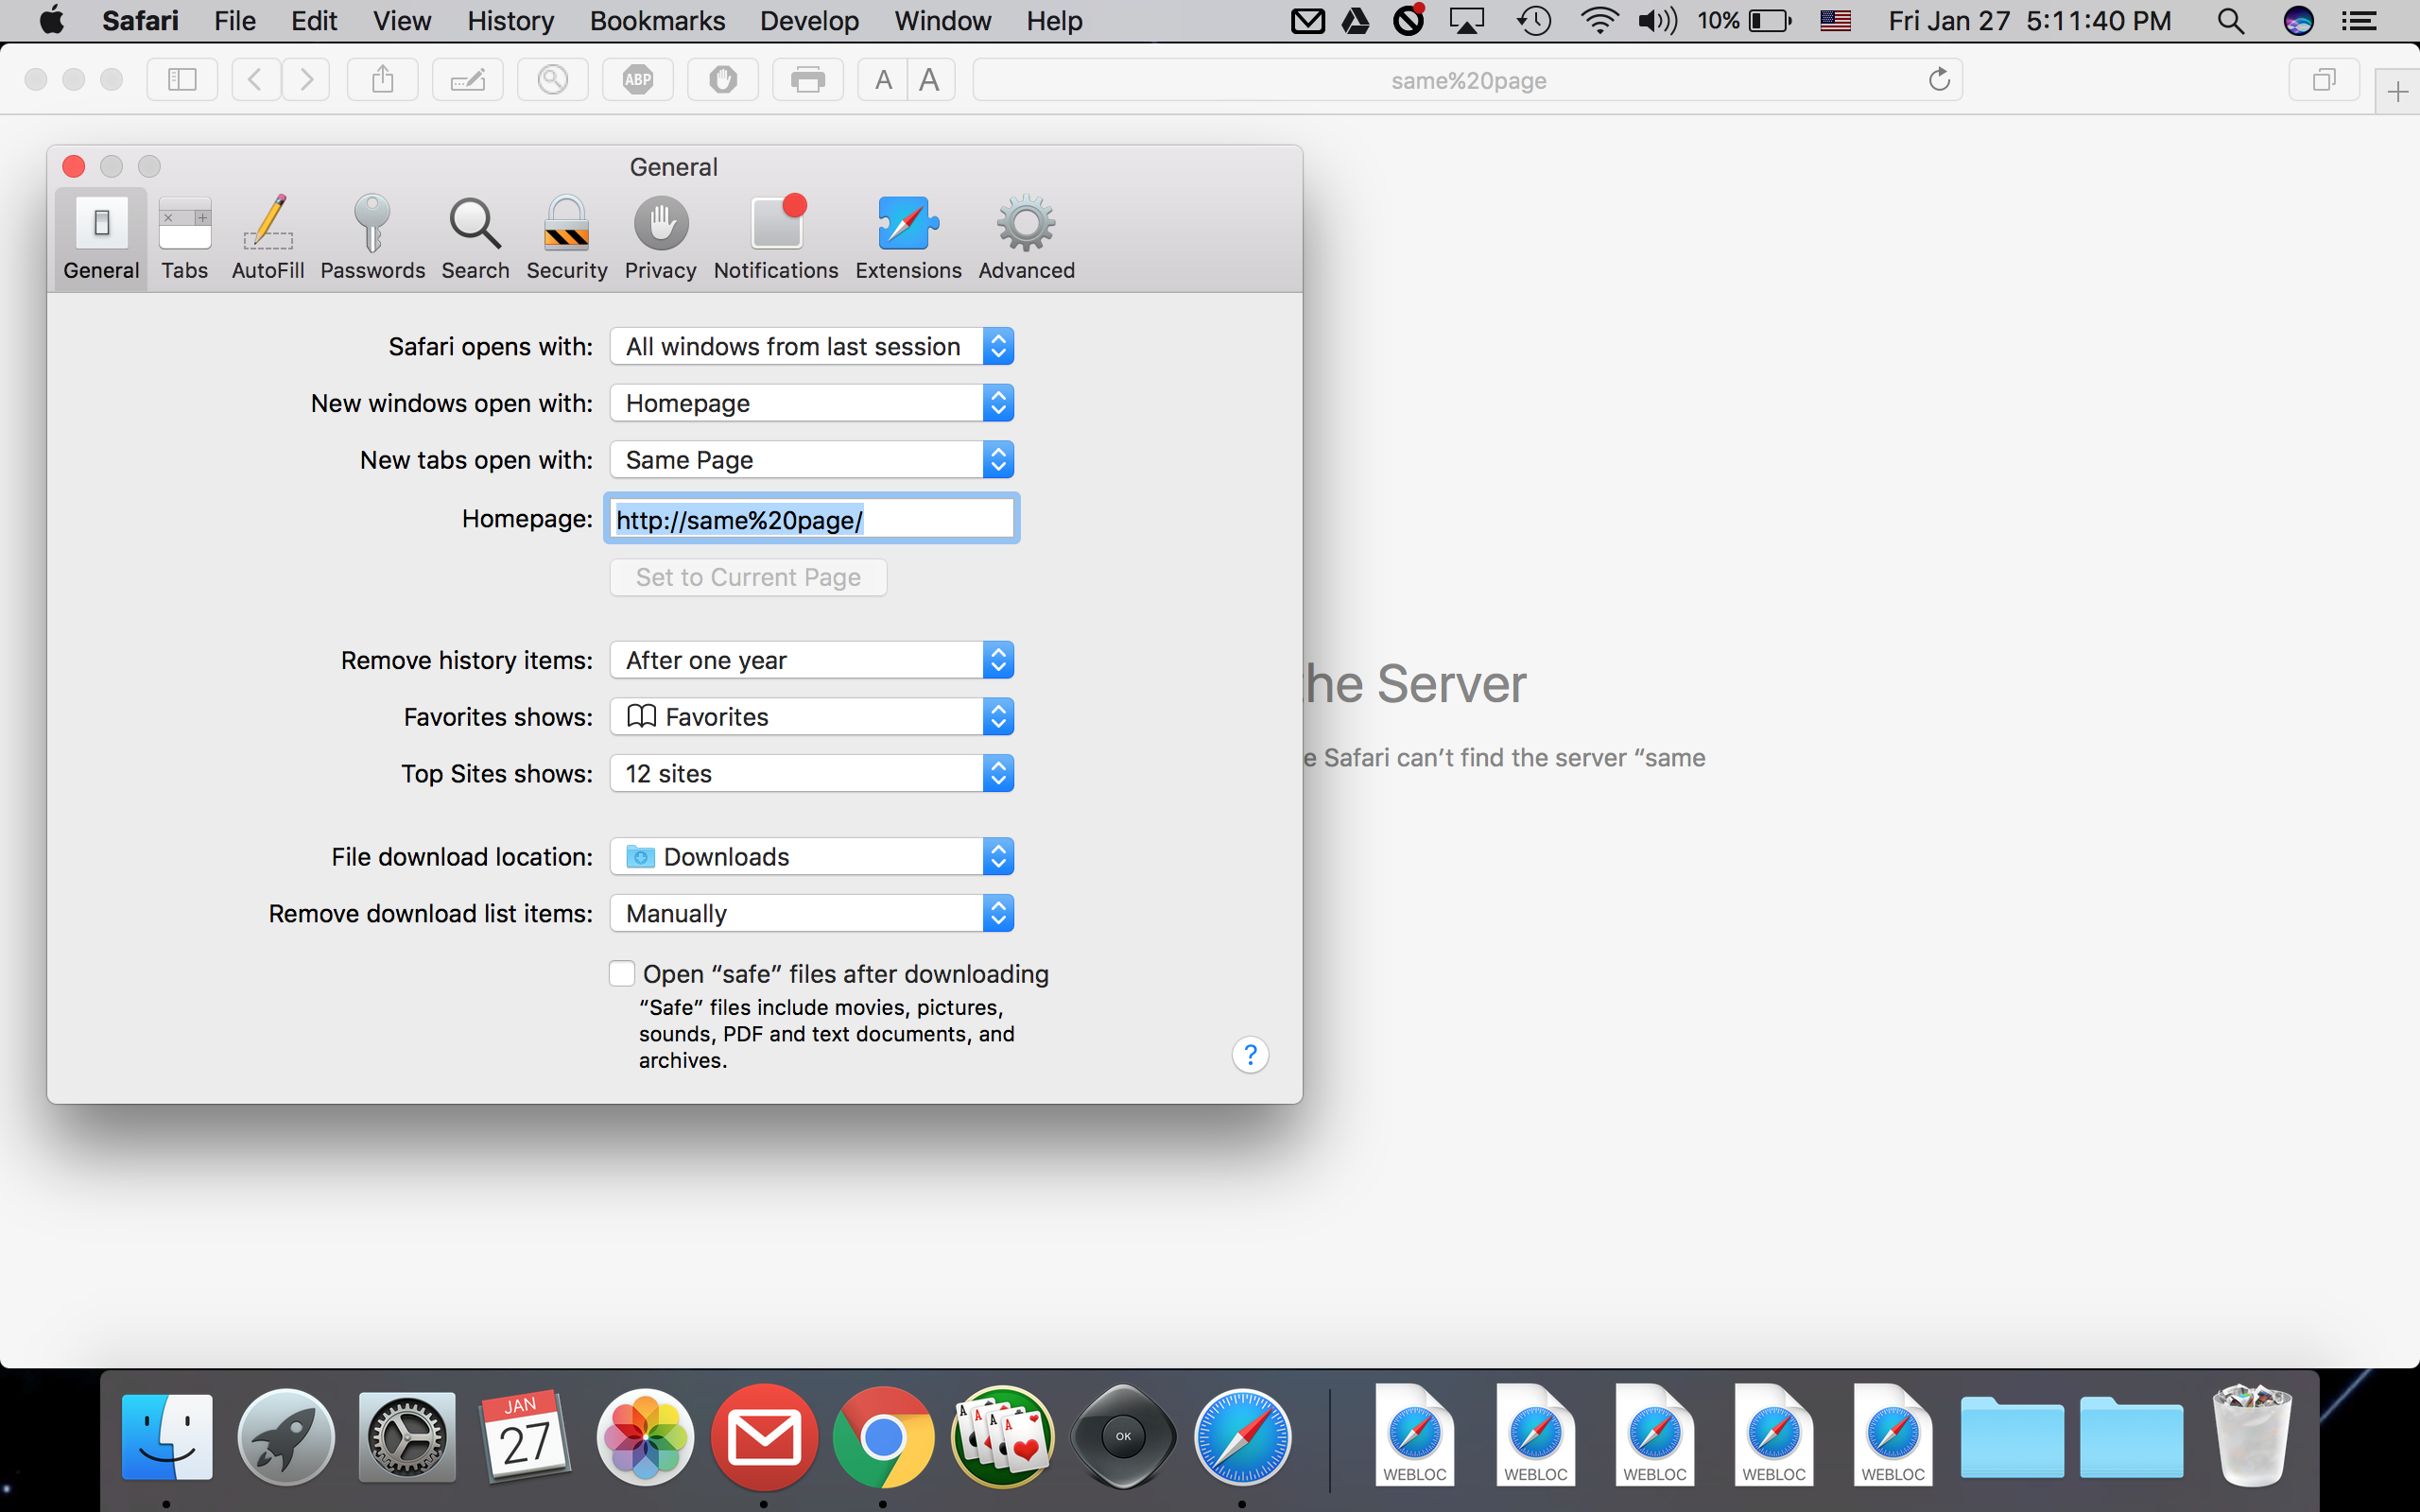Open Spotlight search in the menu bar
This screenshot has height=1512, width=2420.
pos(2230,21)
